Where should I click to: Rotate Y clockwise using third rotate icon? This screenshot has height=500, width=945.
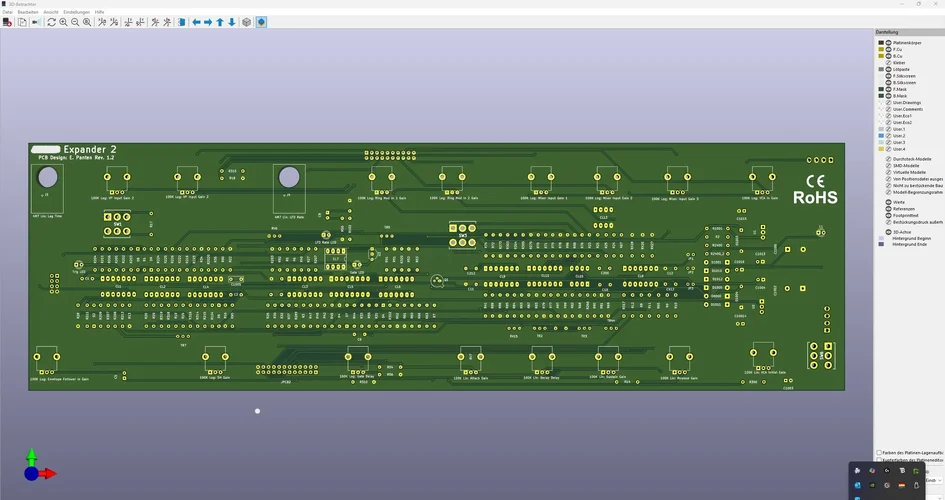128,22
